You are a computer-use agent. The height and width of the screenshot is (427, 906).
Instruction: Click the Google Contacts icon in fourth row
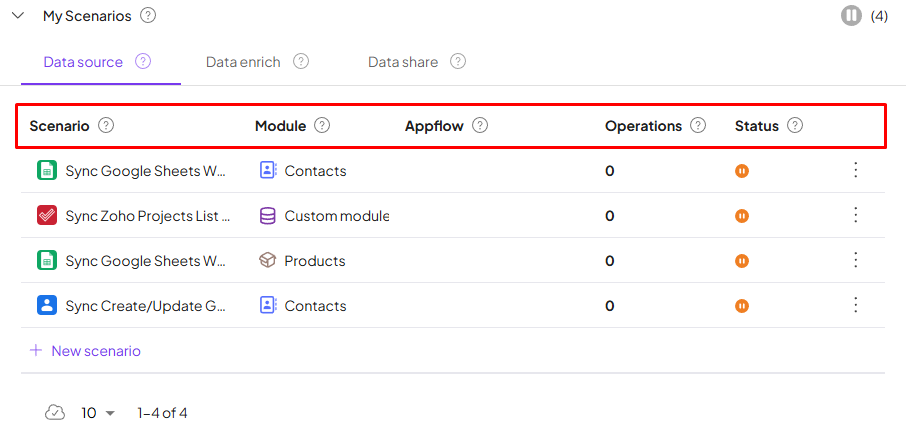(47, 306)
